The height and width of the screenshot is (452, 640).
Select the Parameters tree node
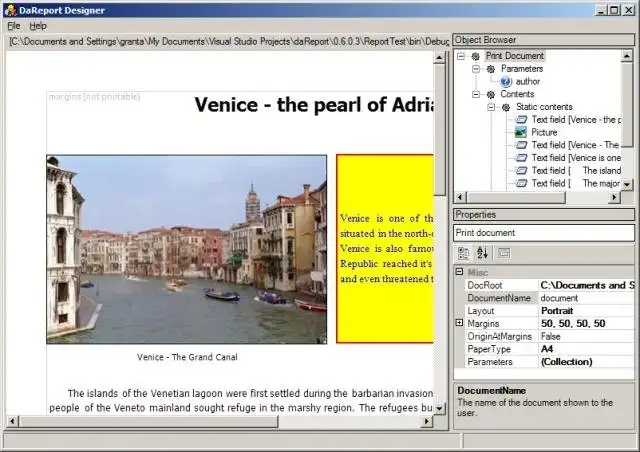tap(522, 69)
